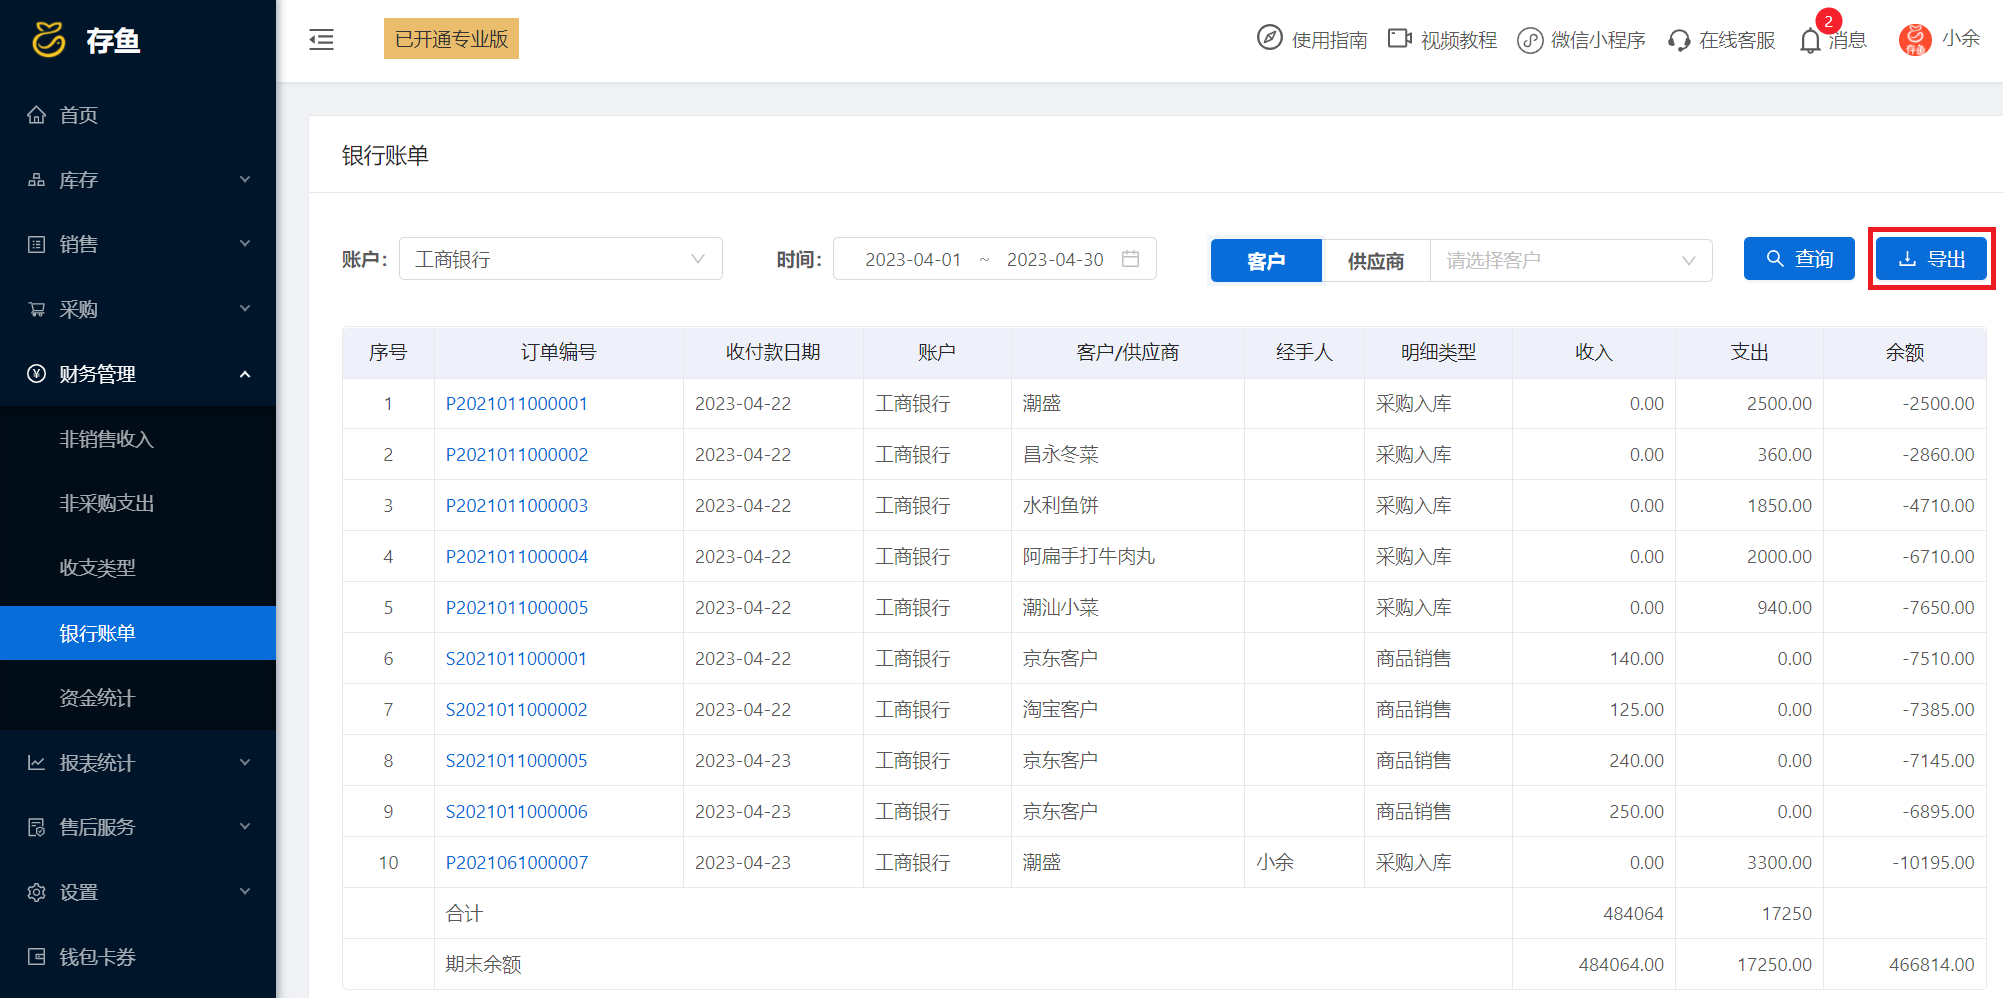Image resolution: width=2003 pixels, height=998 pixels.
Task: Click the 查询 search button
Action: click(x=1799, y=259)
